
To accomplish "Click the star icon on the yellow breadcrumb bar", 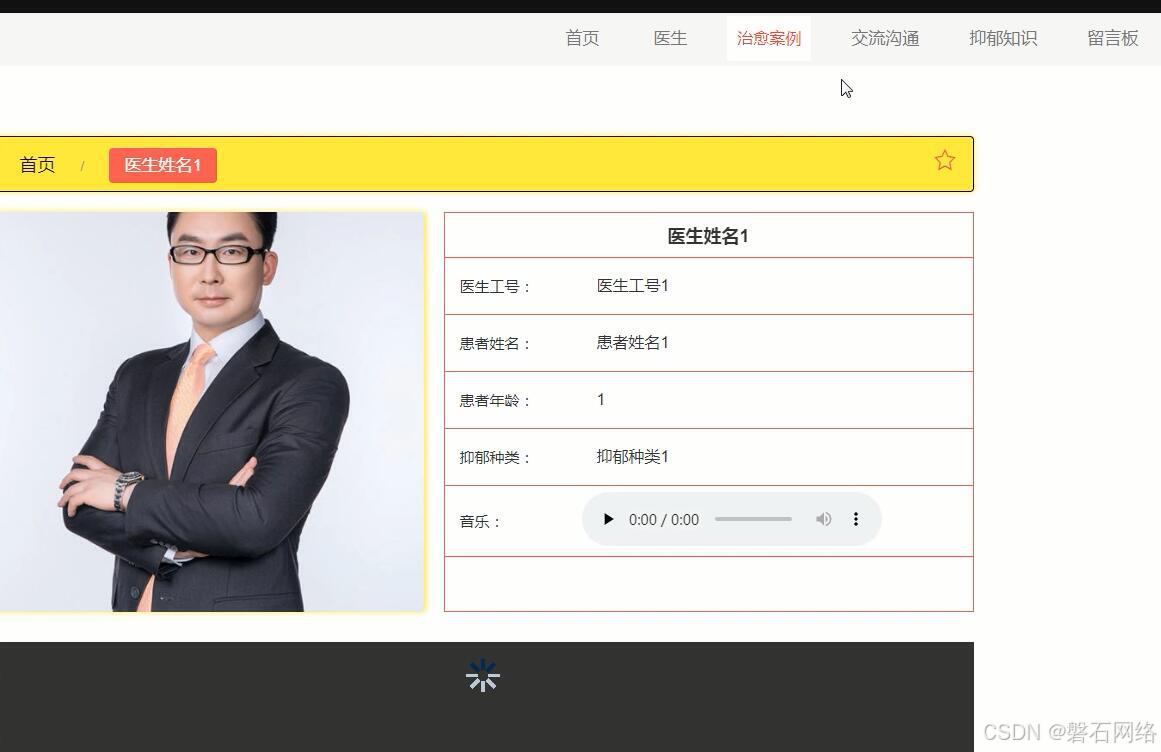I will pyautogui.click(x=944, y=160).
